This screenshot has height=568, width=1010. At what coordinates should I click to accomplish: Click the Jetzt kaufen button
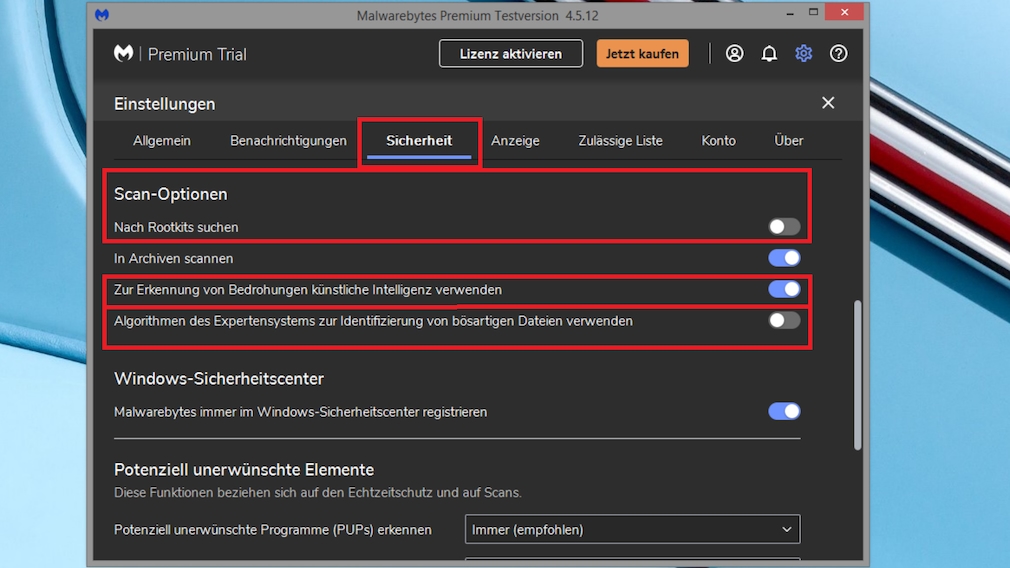(642, 53)
